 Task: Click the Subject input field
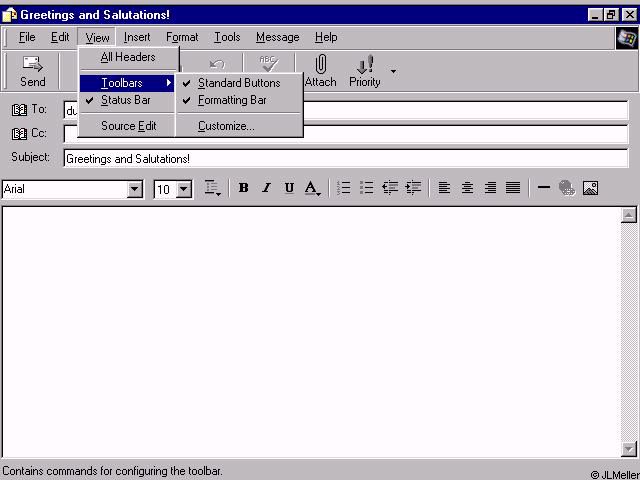(x=346, y=158)
